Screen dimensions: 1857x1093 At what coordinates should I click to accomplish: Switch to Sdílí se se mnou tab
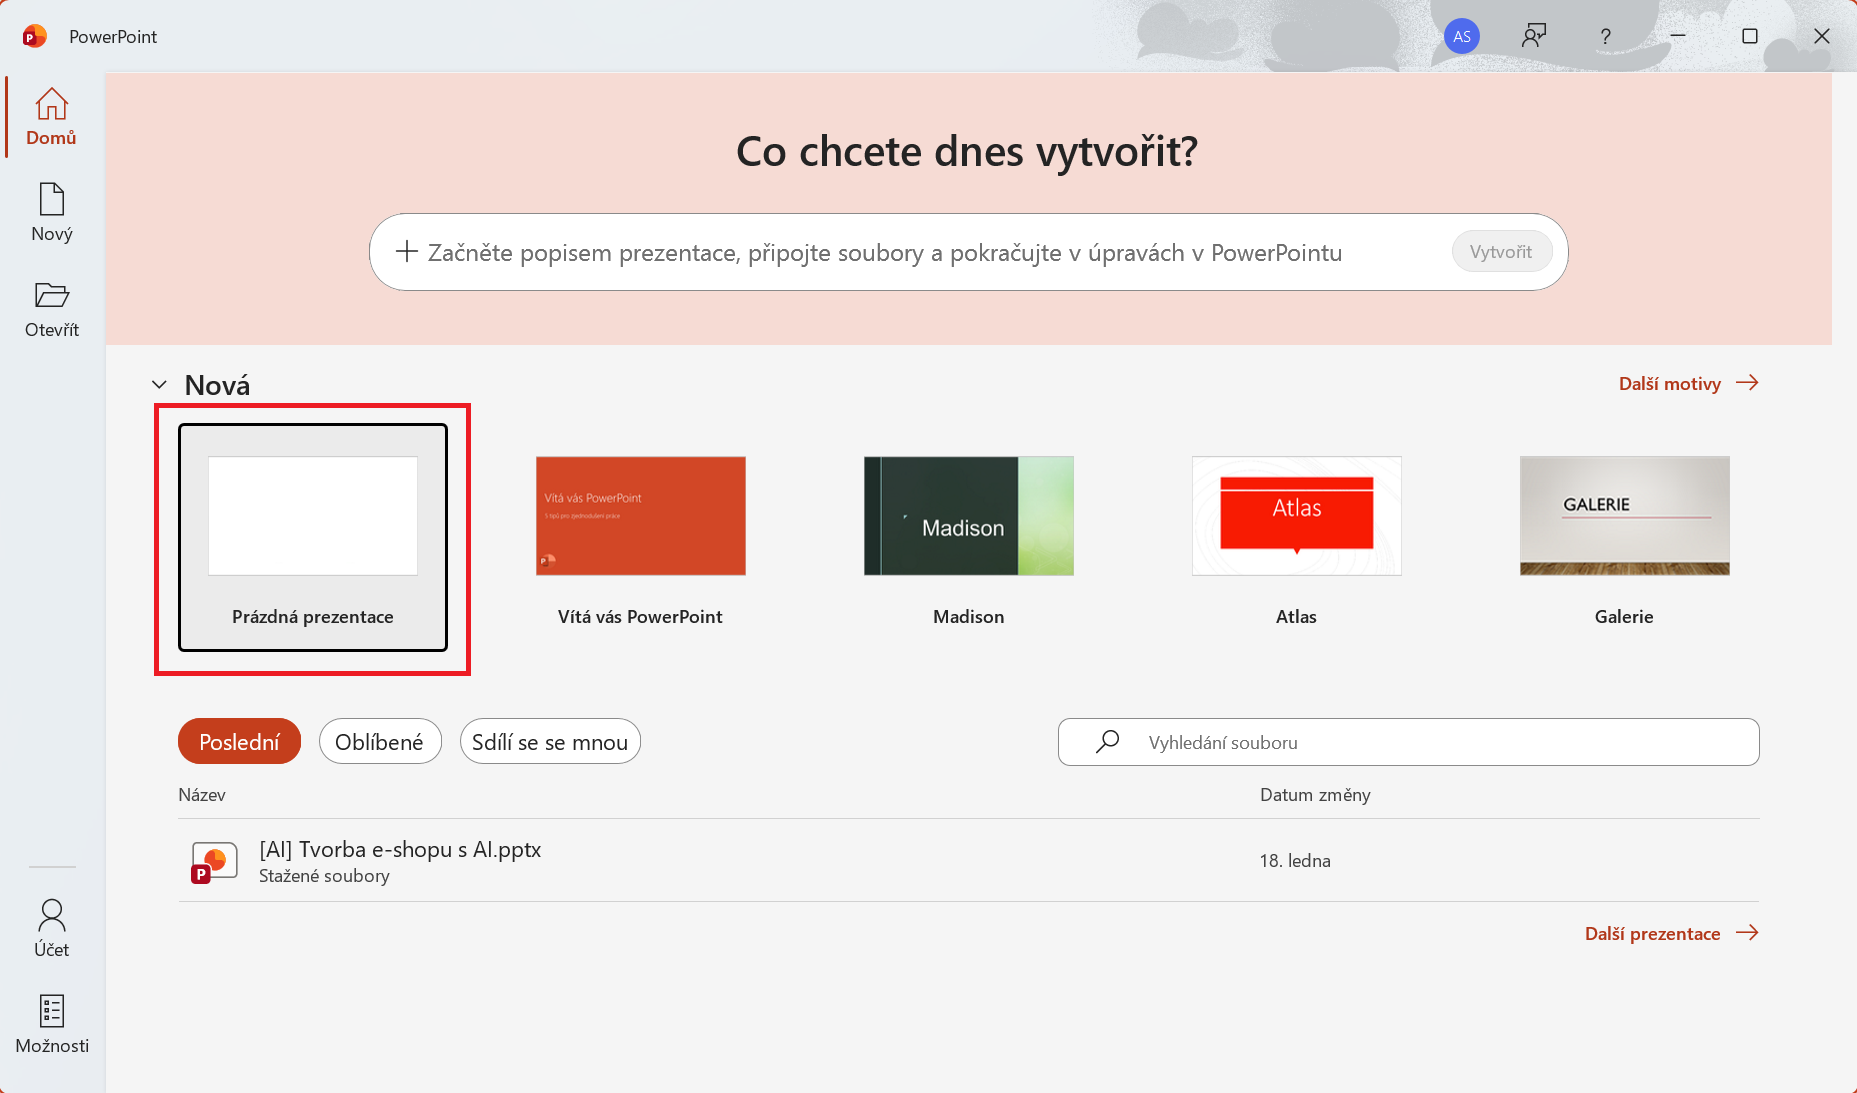pos(550,741)
